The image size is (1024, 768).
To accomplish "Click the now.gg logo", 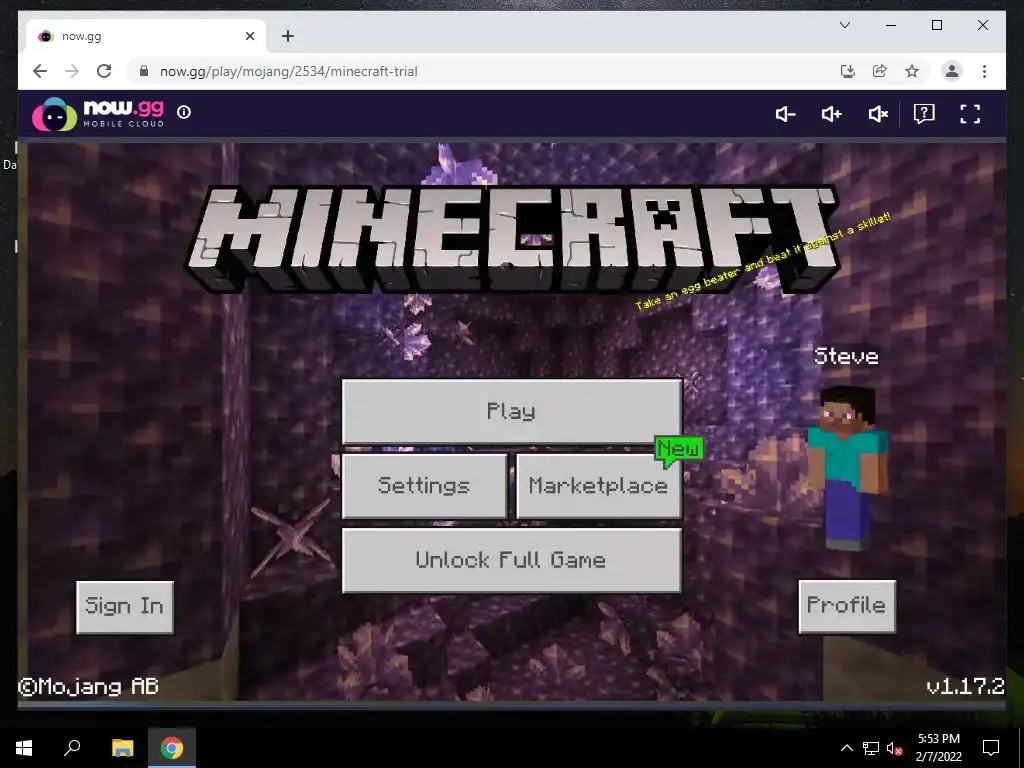I will tap(98, 114).
